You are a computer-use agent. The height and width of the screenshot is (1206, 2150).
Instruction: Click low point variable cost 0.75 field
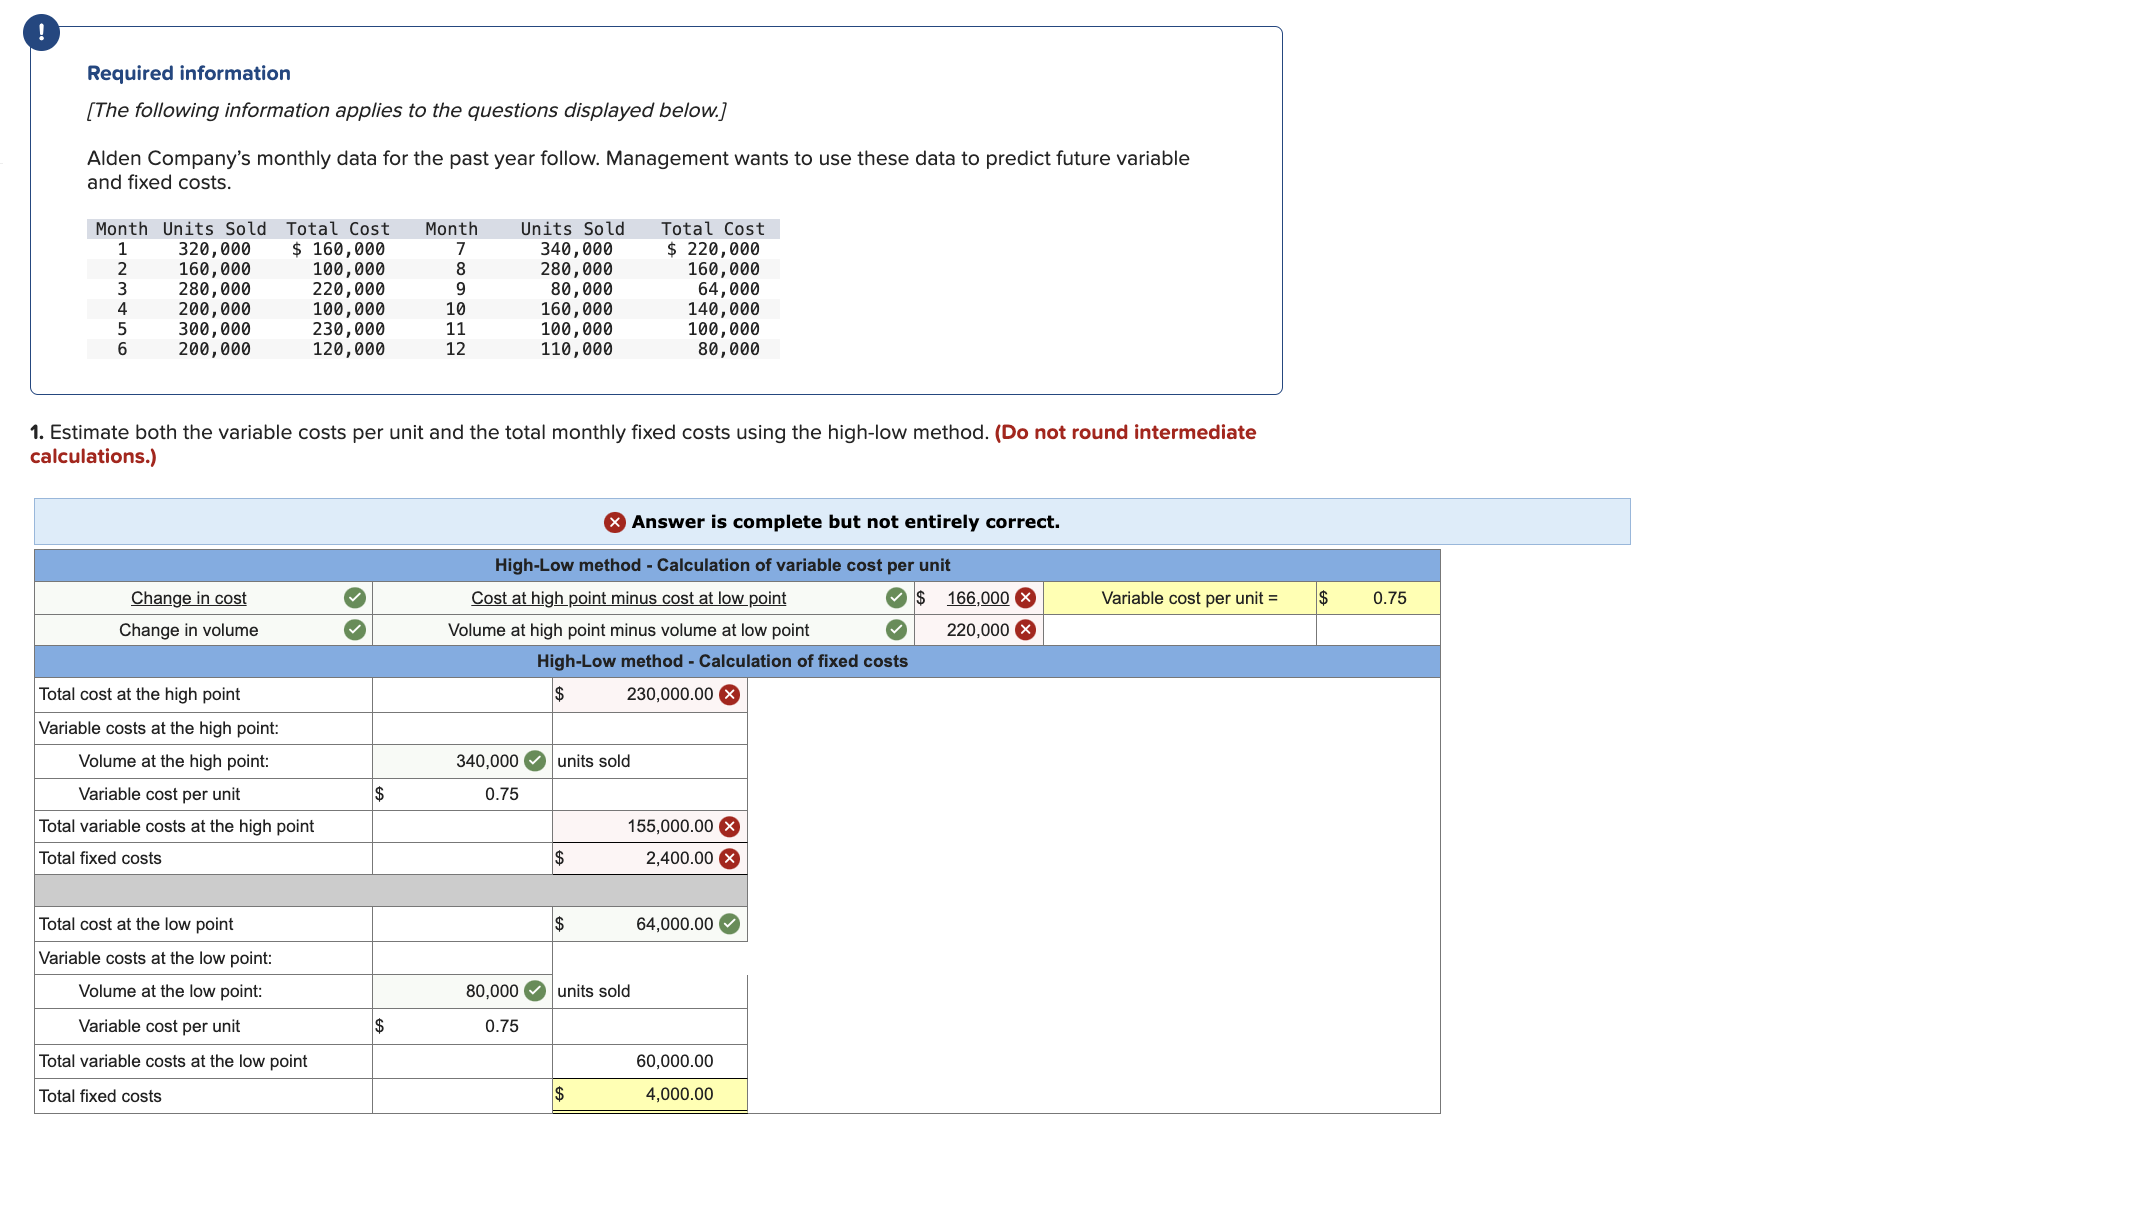tap(501, 1026)
